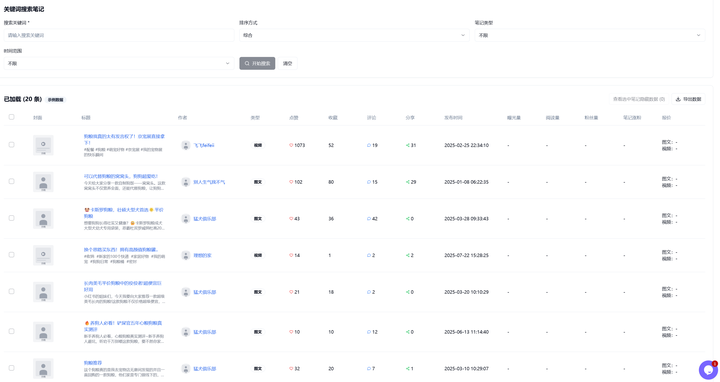Click publish time 2025-06-13 11:14:40
This screenshot has height=382, width=720.
[x=466, y=332]
